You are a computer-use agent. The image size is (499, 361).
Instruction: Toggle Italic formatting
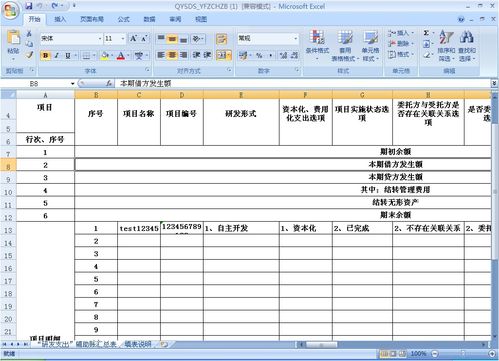click(56, 56)
